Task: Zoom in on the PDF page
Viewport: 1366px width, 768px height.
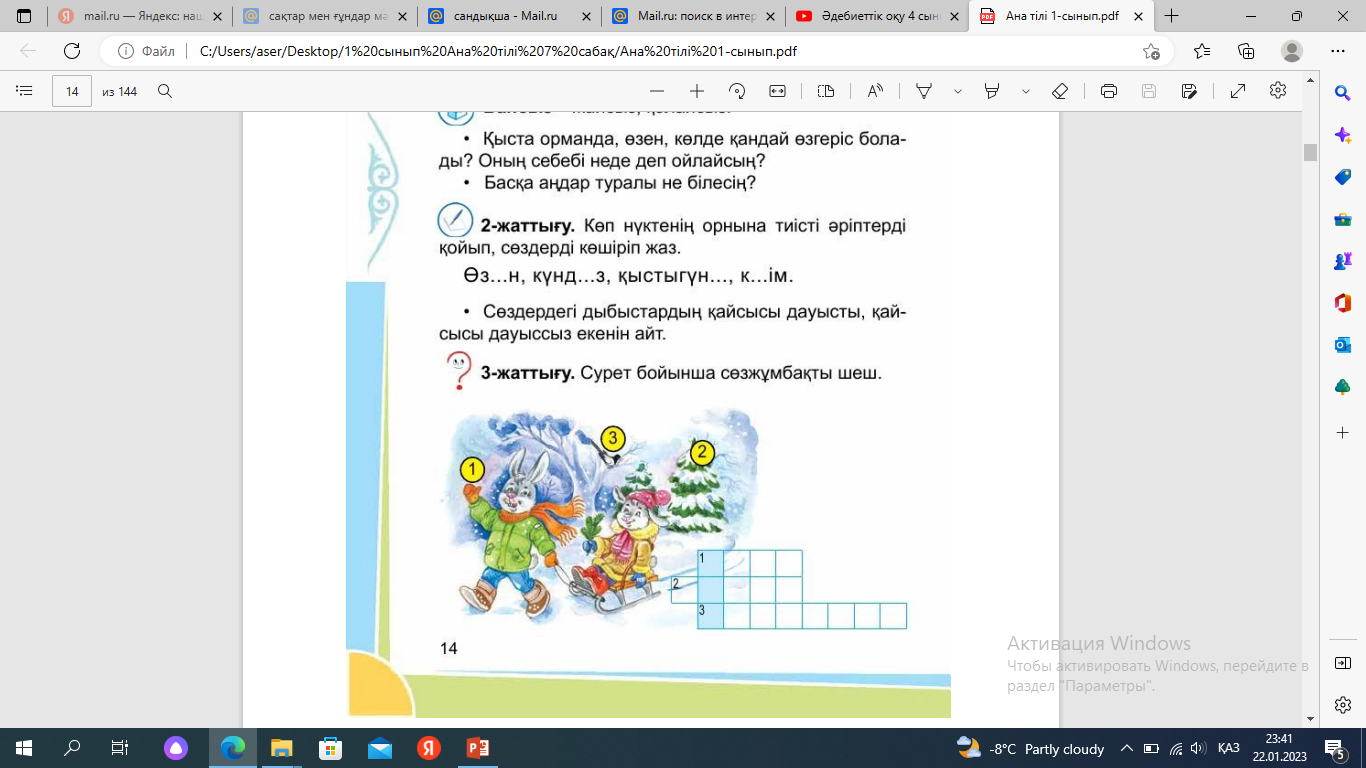Action: [697, 91]
